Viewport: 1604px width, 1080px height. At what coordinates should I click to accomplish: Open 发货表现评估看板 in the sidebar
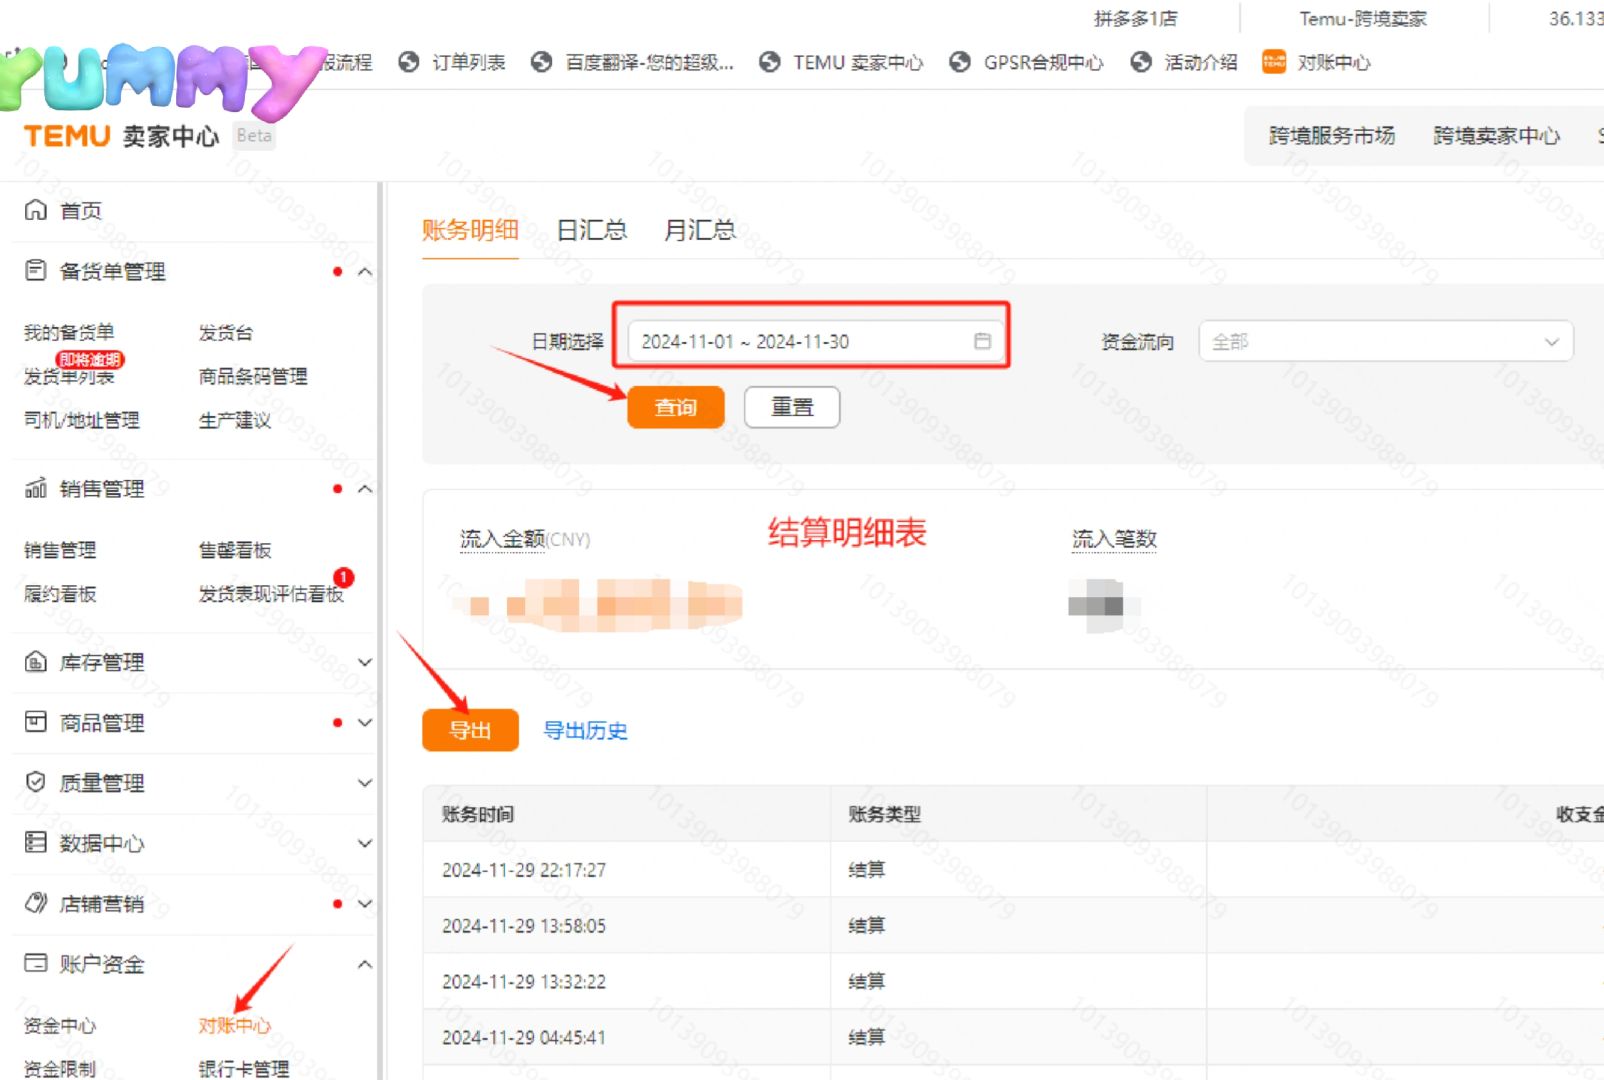(x=271, y=594)
